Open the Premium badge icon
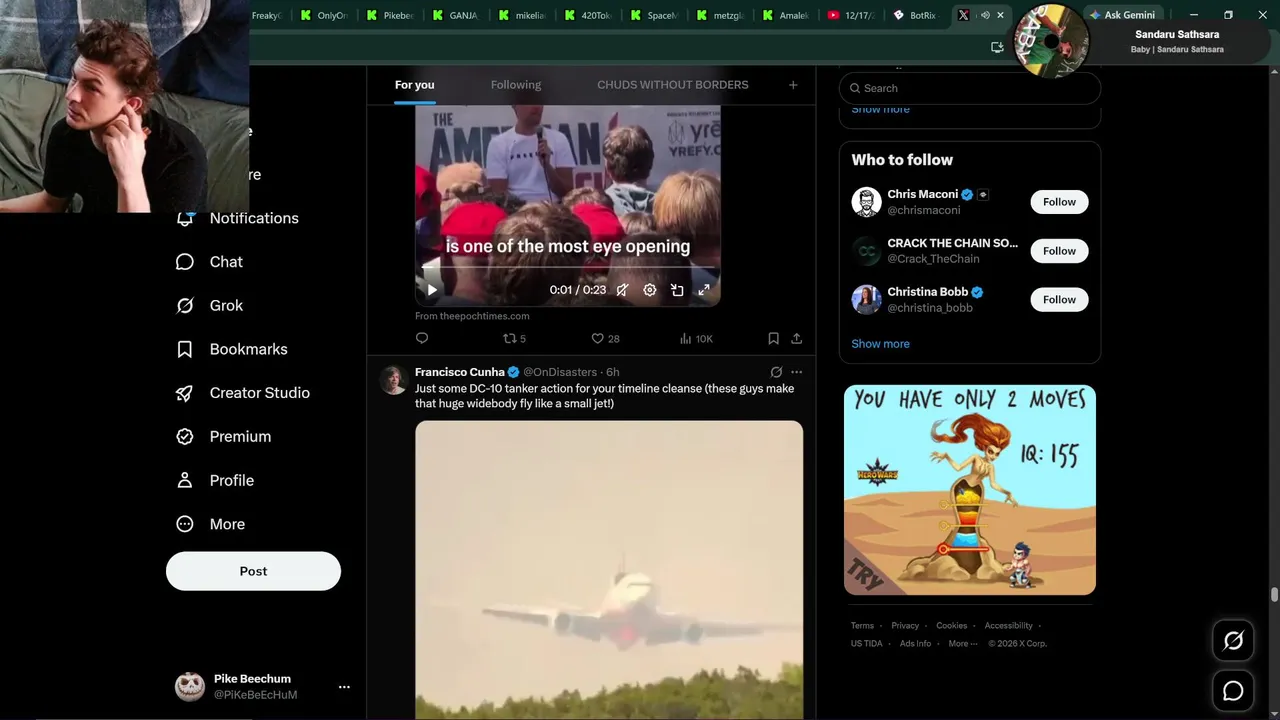Viewport: 1280px width, 720px height. tap(185, 437)
